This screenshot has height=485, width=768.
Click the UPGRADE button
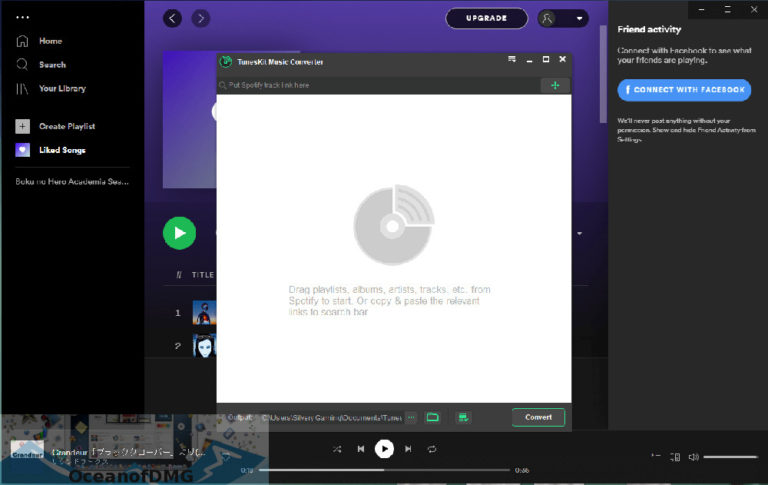pyautogui.click(x=486, y=19)
